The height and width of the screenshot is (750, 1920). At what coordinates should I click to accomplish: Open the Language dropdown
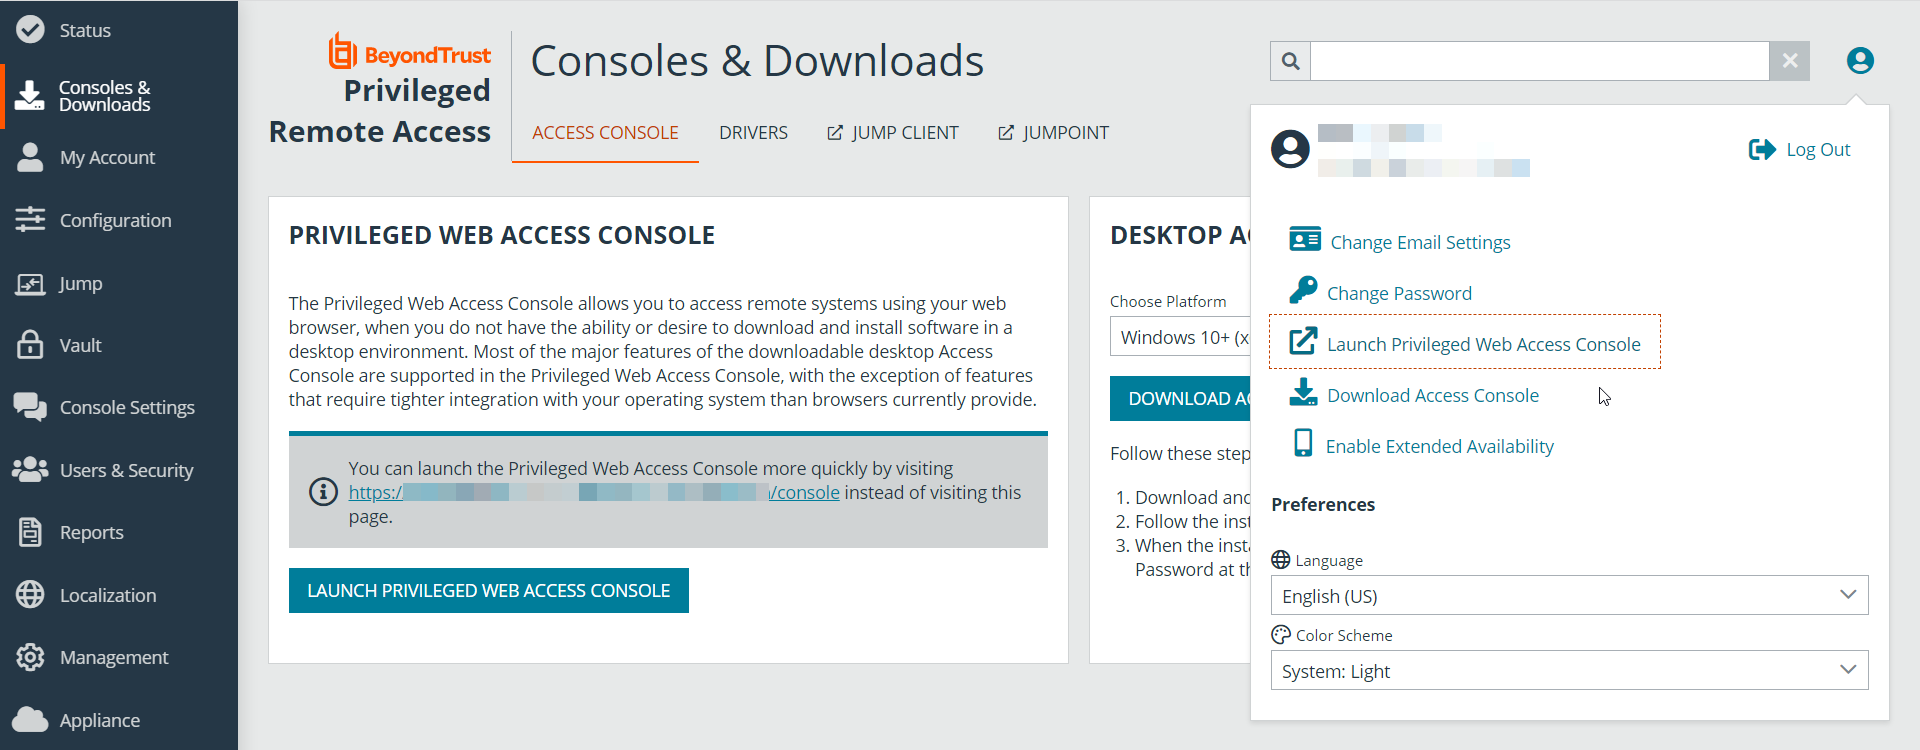click(1569, 595)
